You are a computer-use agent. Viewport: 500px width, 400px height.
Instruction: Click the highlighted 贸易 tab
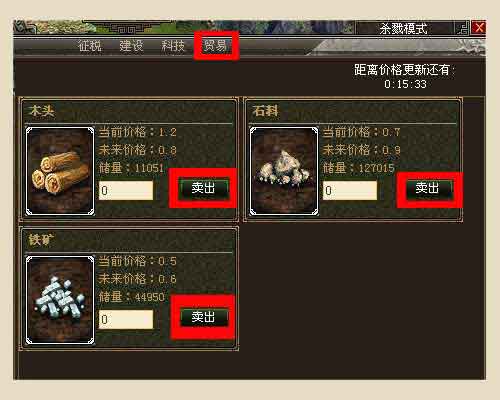[x=215, y=46]
